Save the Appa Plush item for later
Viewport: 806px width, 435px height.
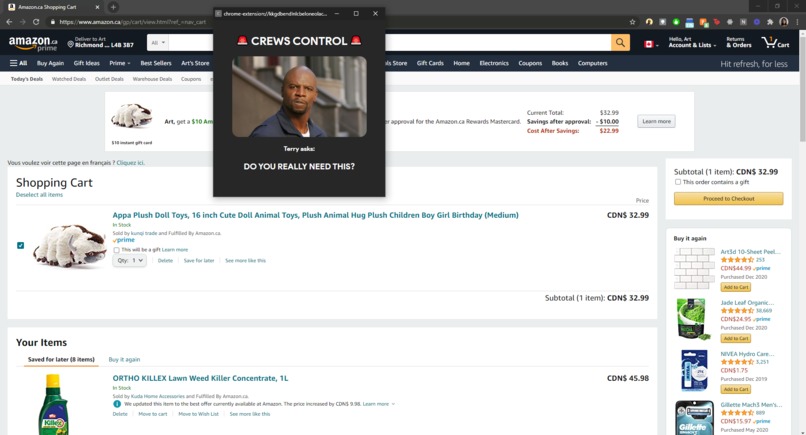point(199,261)
